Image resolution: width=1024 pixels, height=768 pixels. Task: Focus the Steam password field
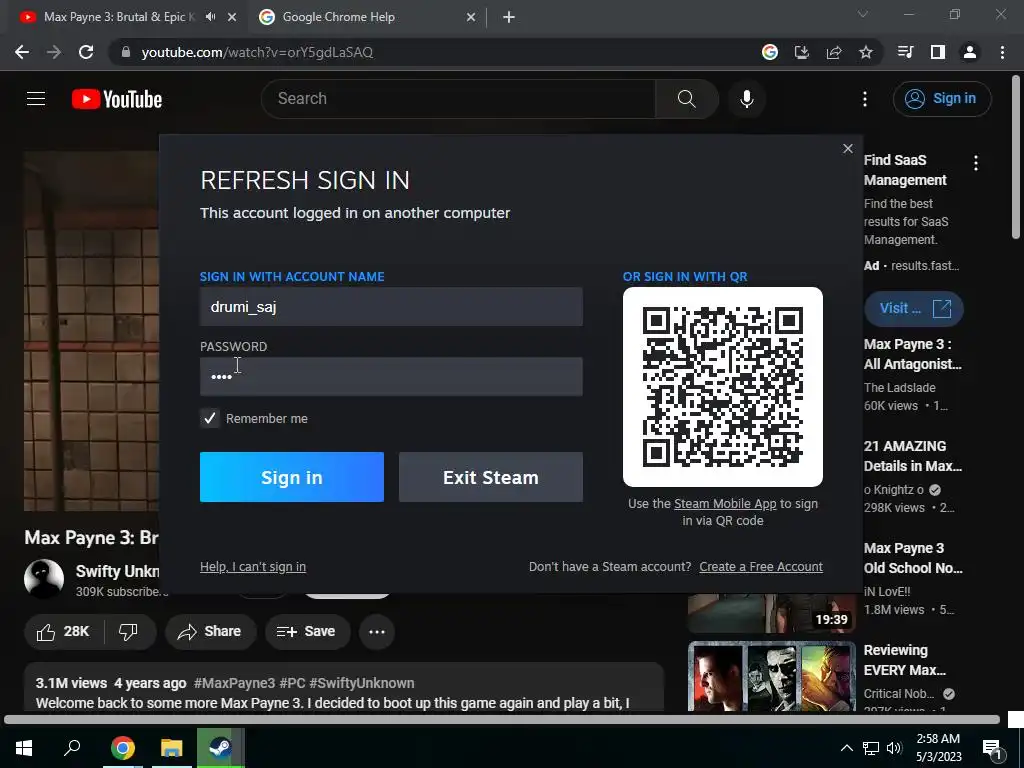(391, 376)
